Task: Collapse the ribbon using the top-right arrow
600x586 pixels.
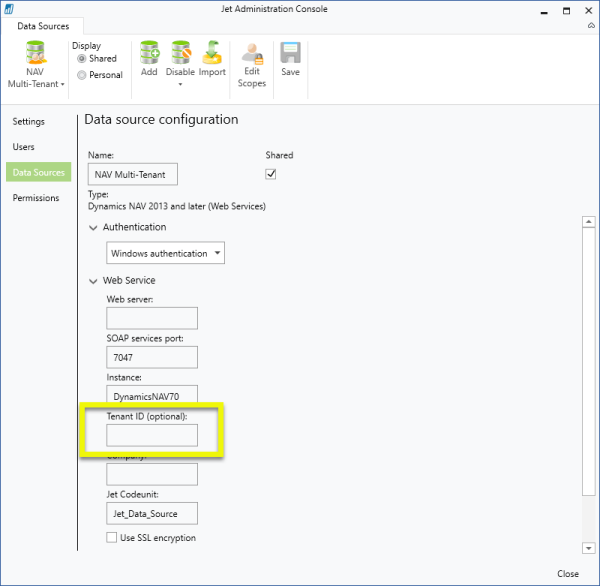Action: [590, 25]
